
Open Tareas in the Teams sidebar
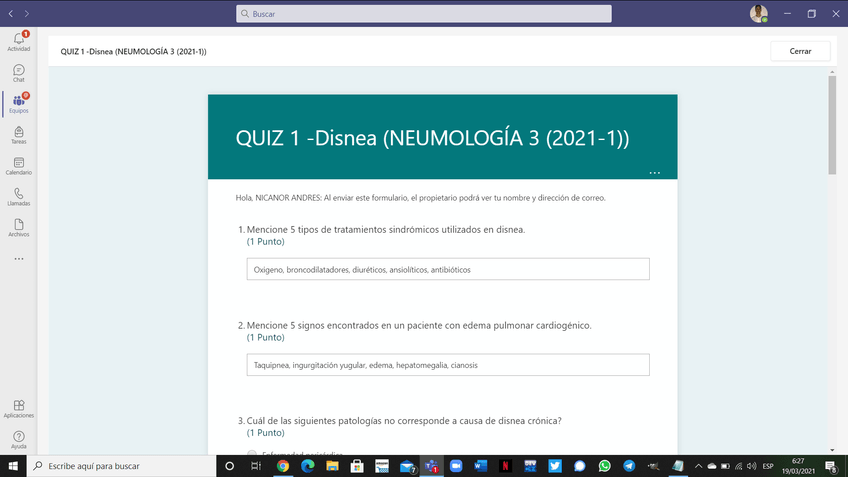pos(18,135)
